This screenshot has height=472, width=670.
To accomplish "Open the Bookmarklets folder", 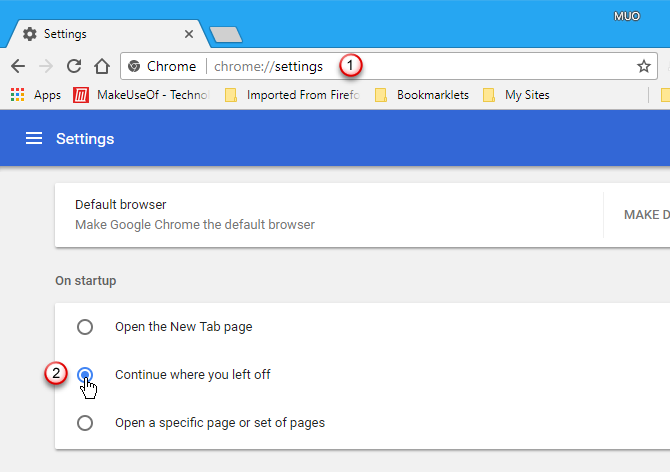I will click(x=422, y=95).
